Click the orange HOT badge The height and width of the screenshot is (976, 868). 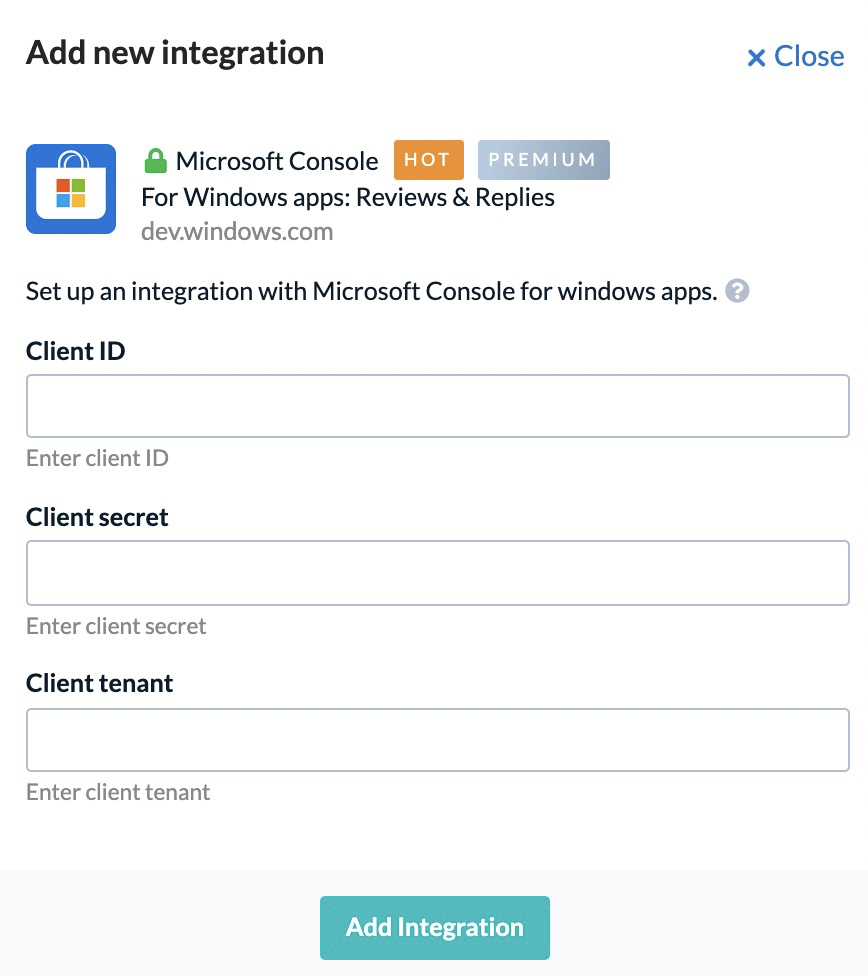click(x=428, y=160)
